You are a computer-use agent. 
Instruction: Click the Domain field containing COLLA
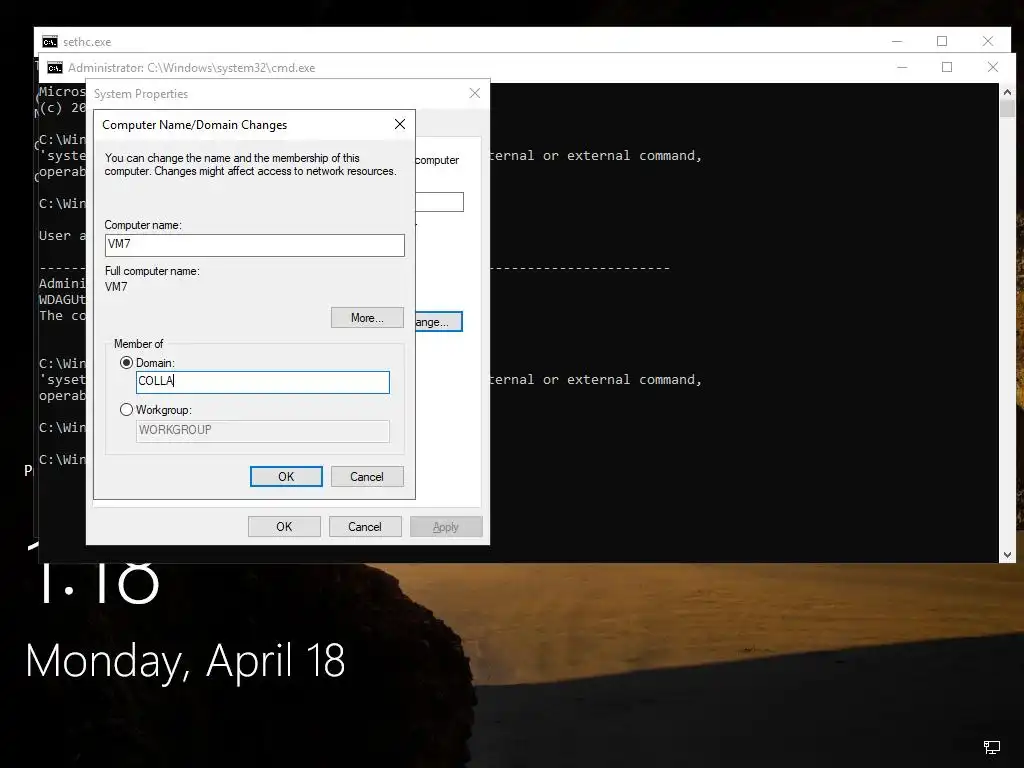263,382
